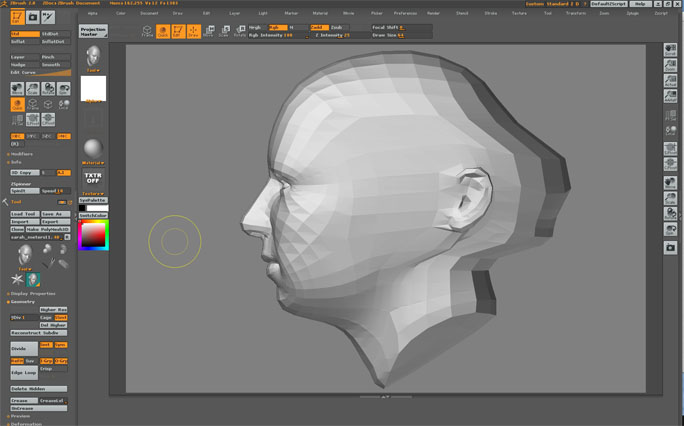Screen dimensions: 684x426
Task: Select the Pinch brush mode
Action: point(55,57)
